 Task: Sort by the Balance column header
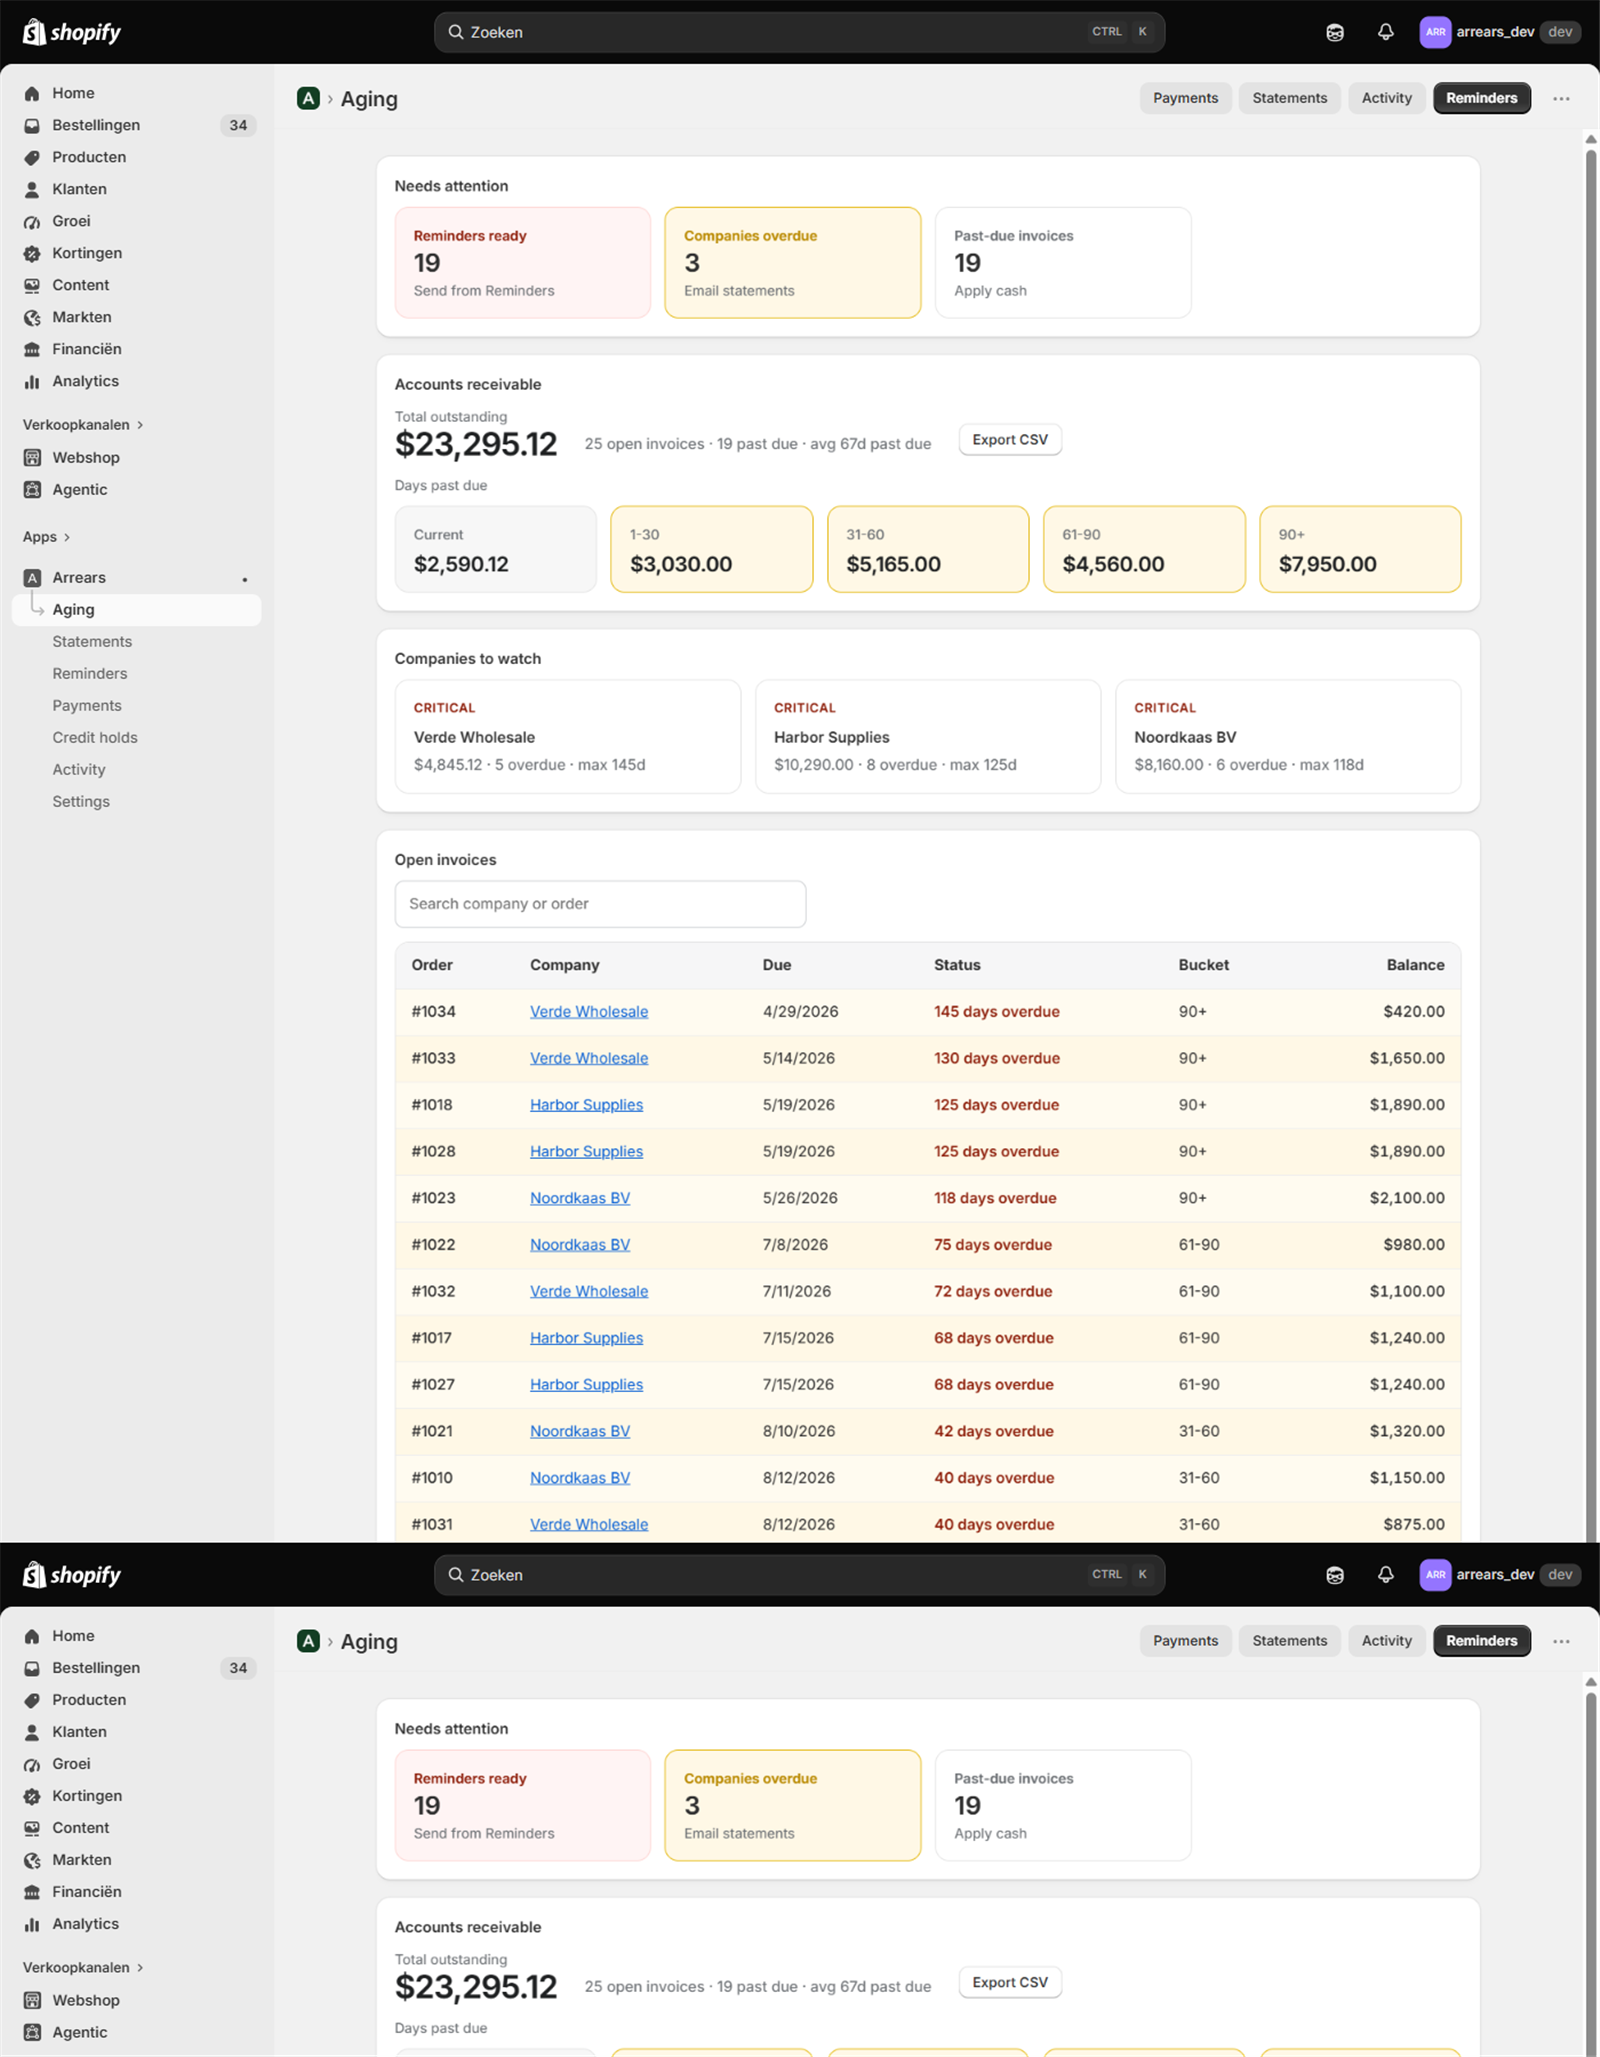(1415, 965)
